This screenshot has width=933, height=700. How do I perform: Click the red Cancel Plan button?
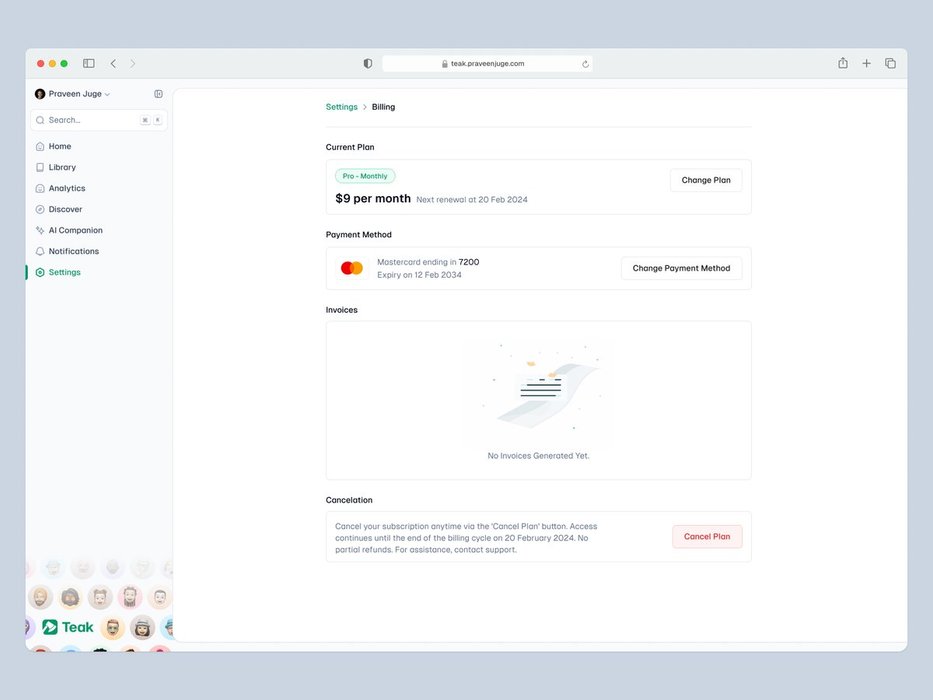click(706, 537)
